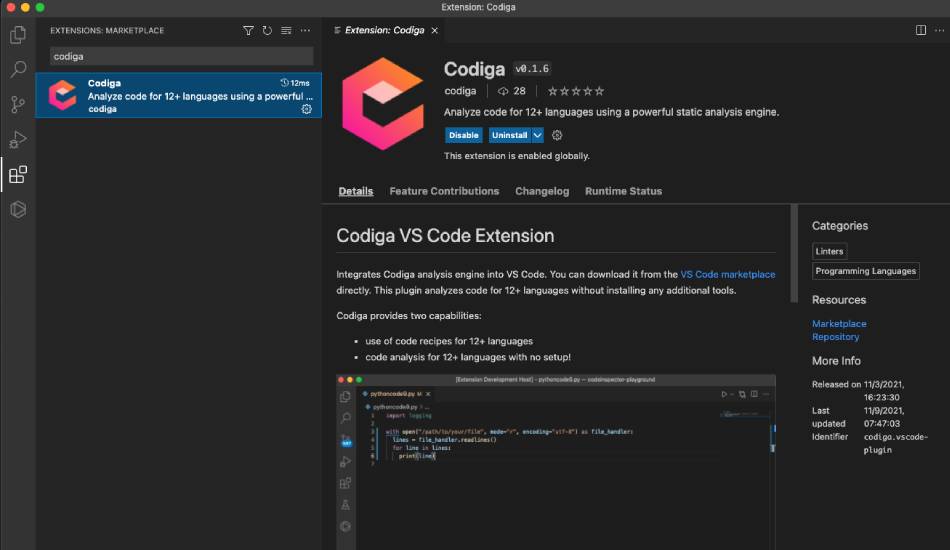The height and width of the screenshot is (550, 950).
Task: Open the README screenshot image
Action: coord(556,462)
